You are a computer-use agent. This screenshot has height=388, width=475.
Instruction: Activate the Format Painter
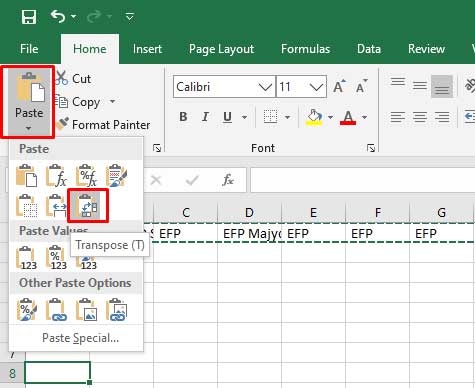(x=103, y=125)
